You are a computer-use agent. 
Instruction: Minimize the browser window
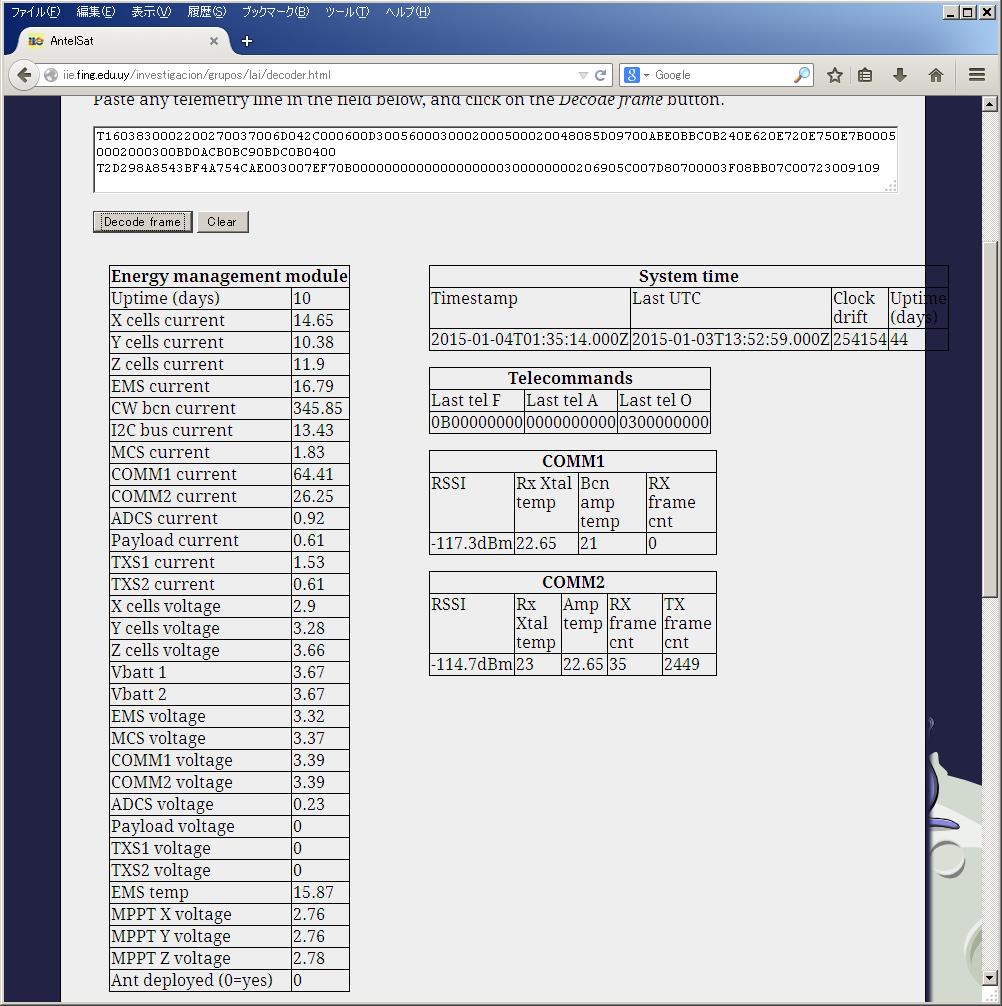pyautogui.click(x=951, y=12)
